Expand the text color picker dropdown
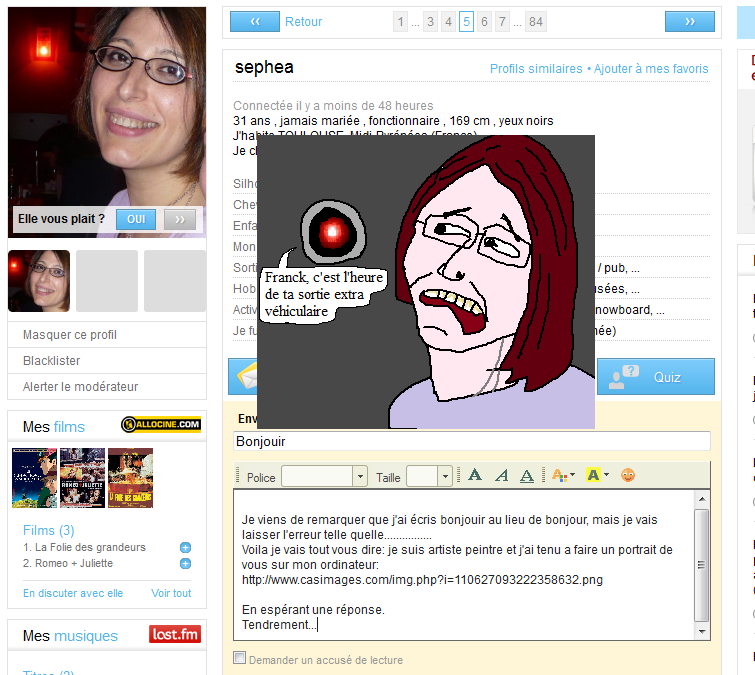The width and height of the screenshot is (755, 675). tap(562, 476)
